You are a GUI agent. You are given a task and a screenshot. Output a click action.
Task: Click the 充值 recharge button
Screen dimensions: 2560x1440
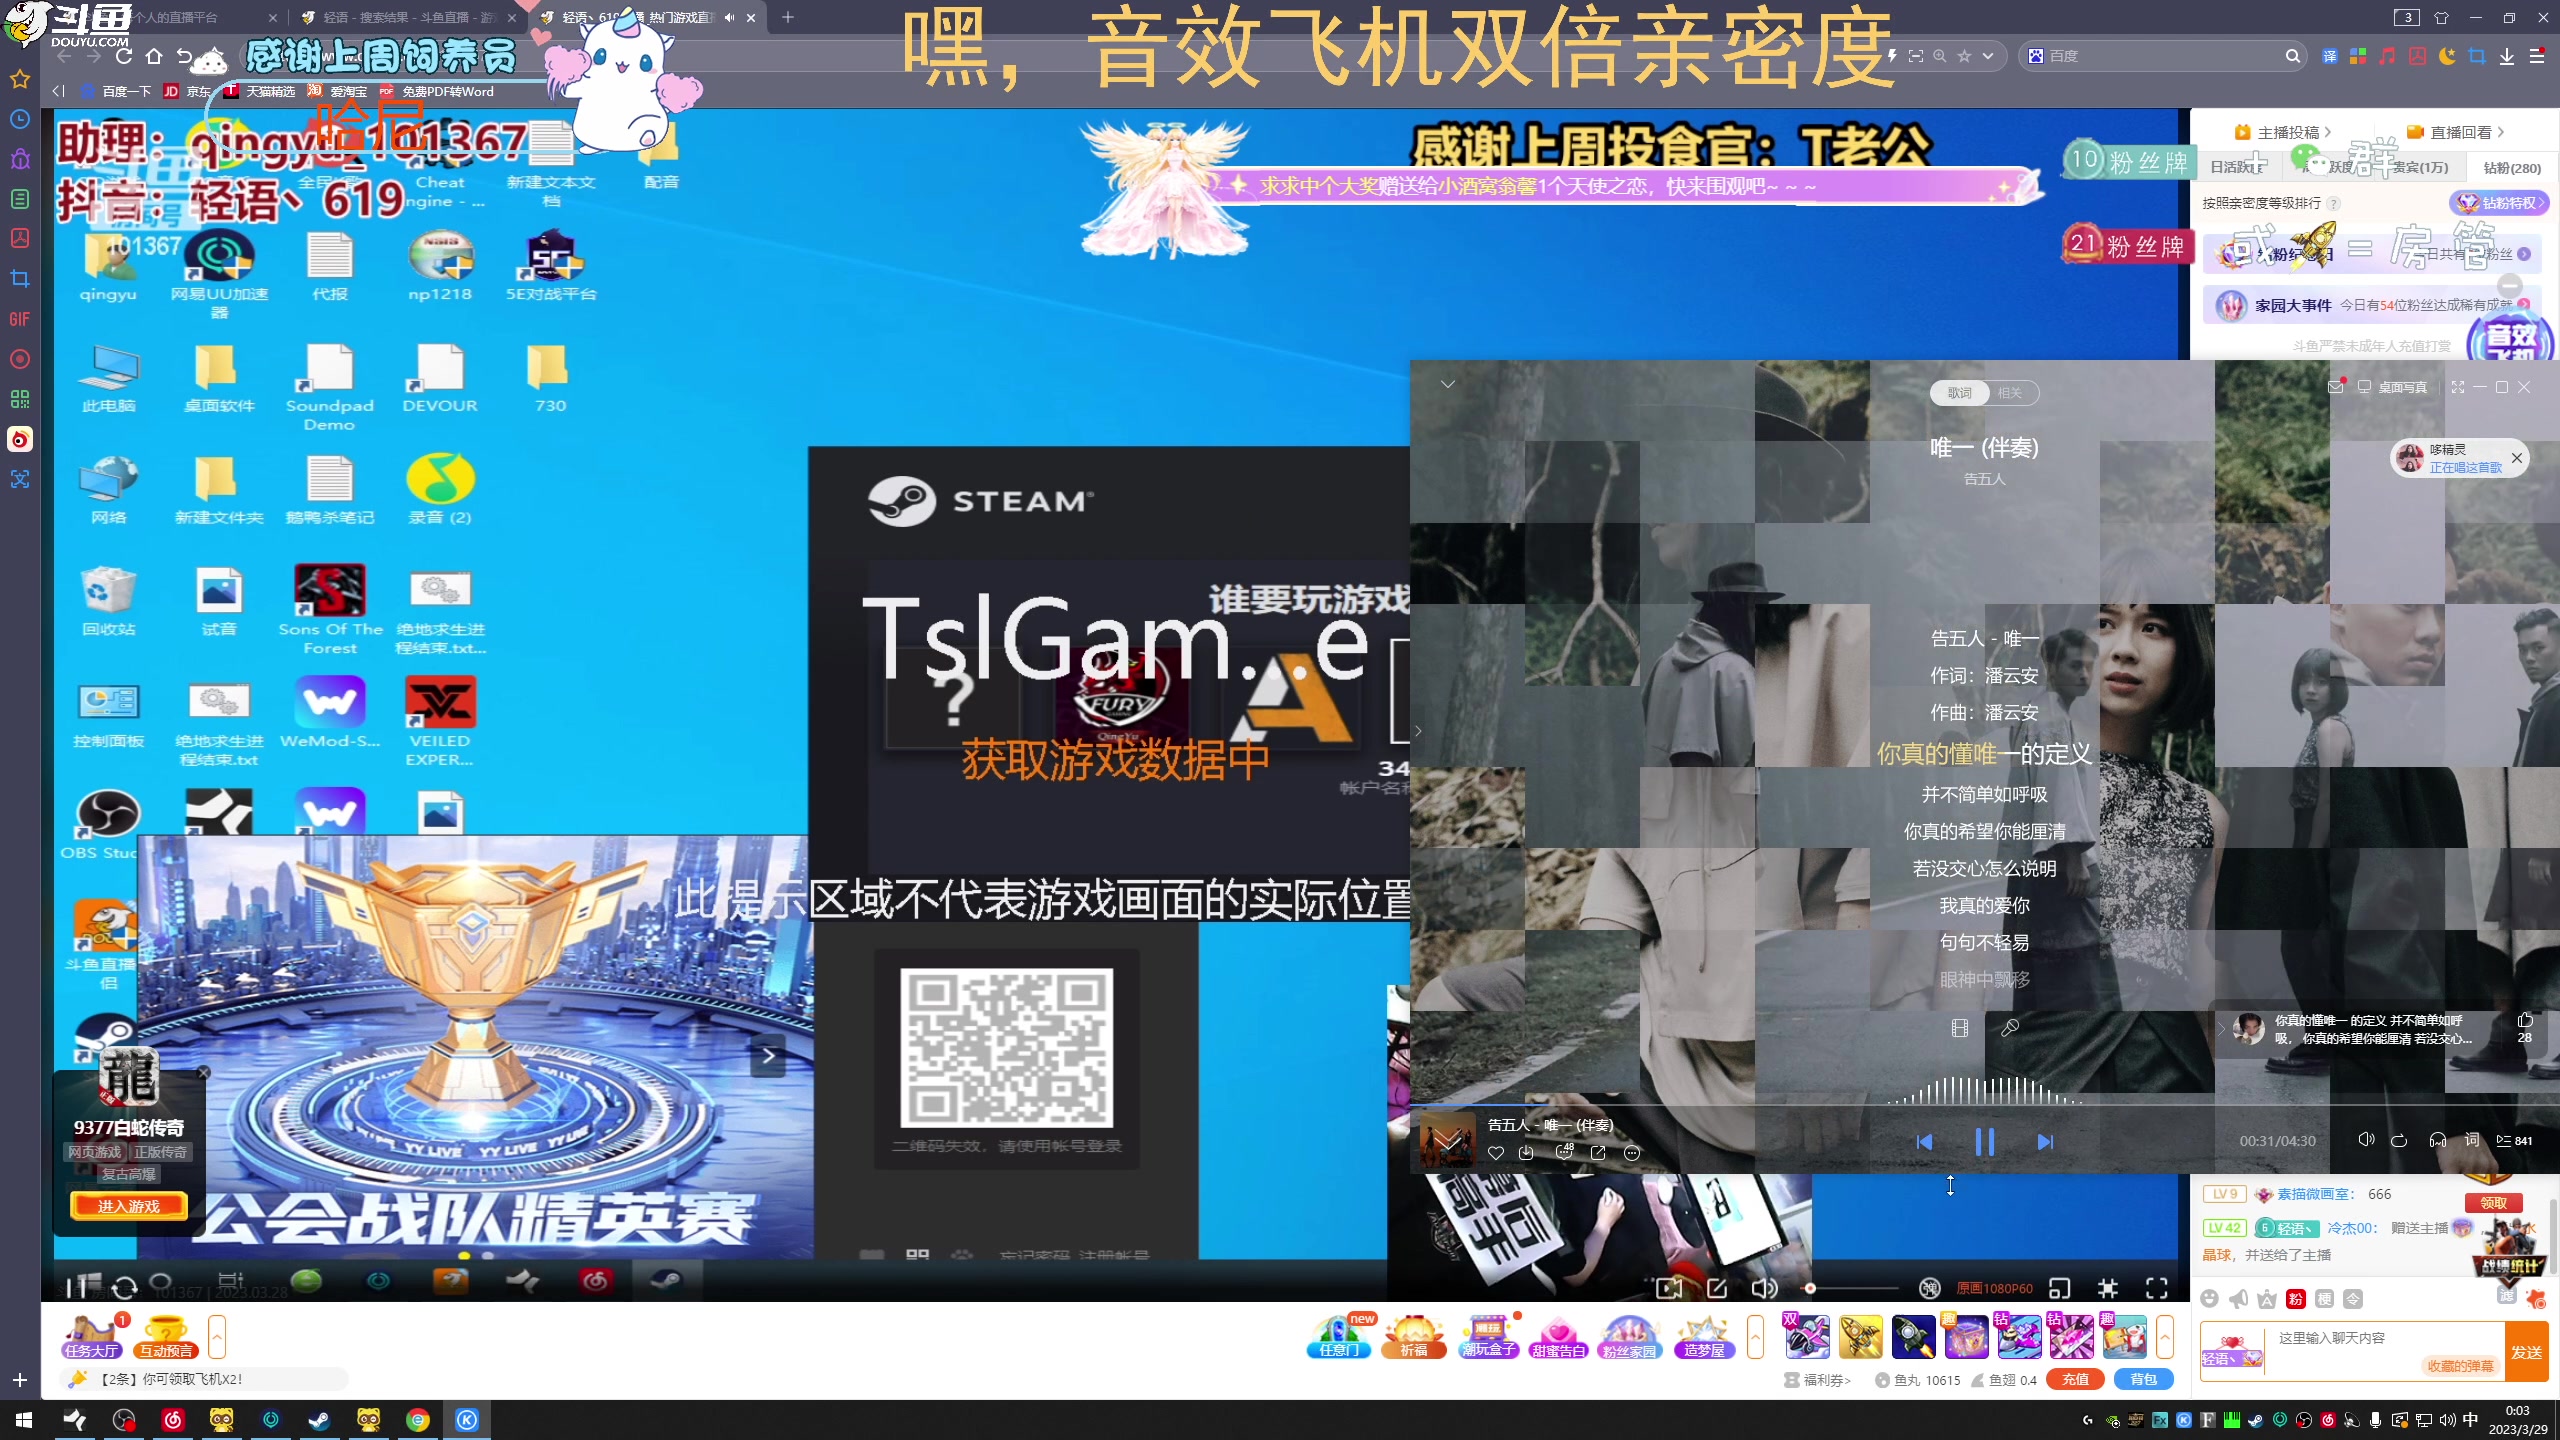(2075, 1379)
